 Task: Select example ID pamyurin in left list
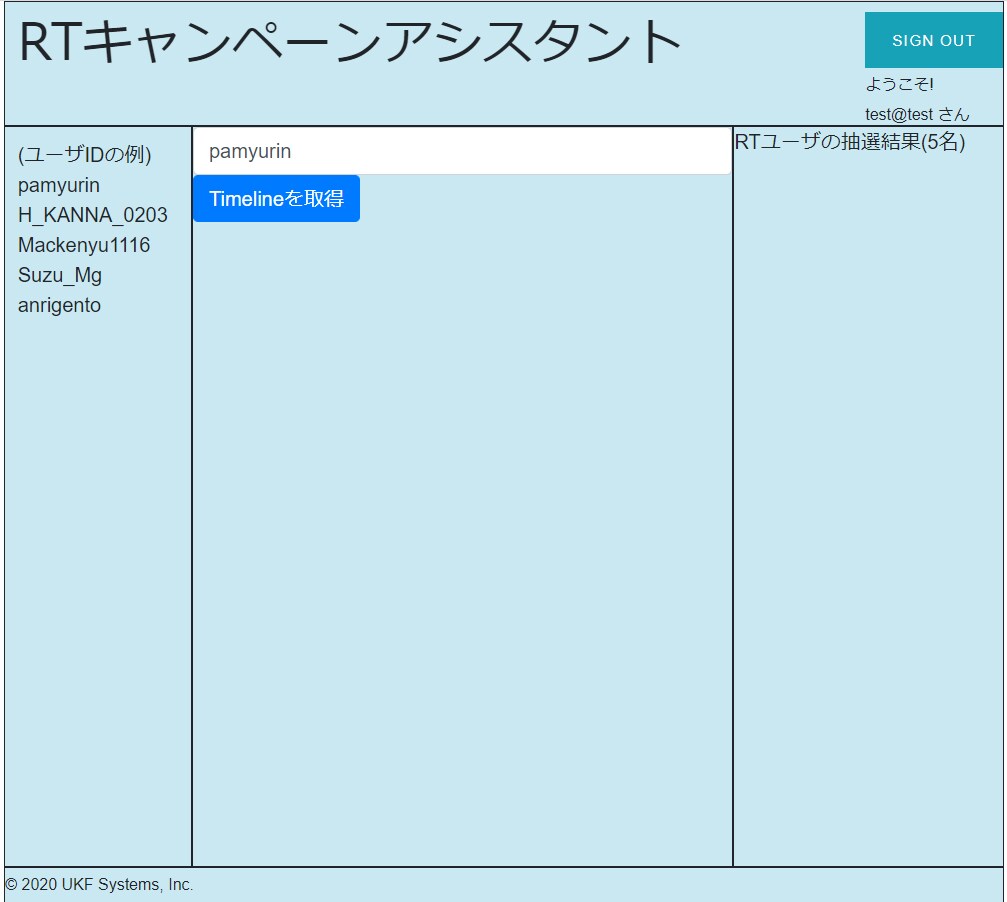(59, 186)
